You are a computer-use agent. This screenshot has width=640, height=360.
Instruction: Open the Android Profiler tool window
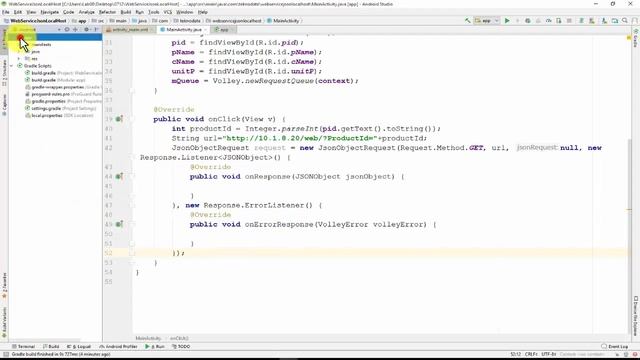pyautogui.click(x=118, y=347)
